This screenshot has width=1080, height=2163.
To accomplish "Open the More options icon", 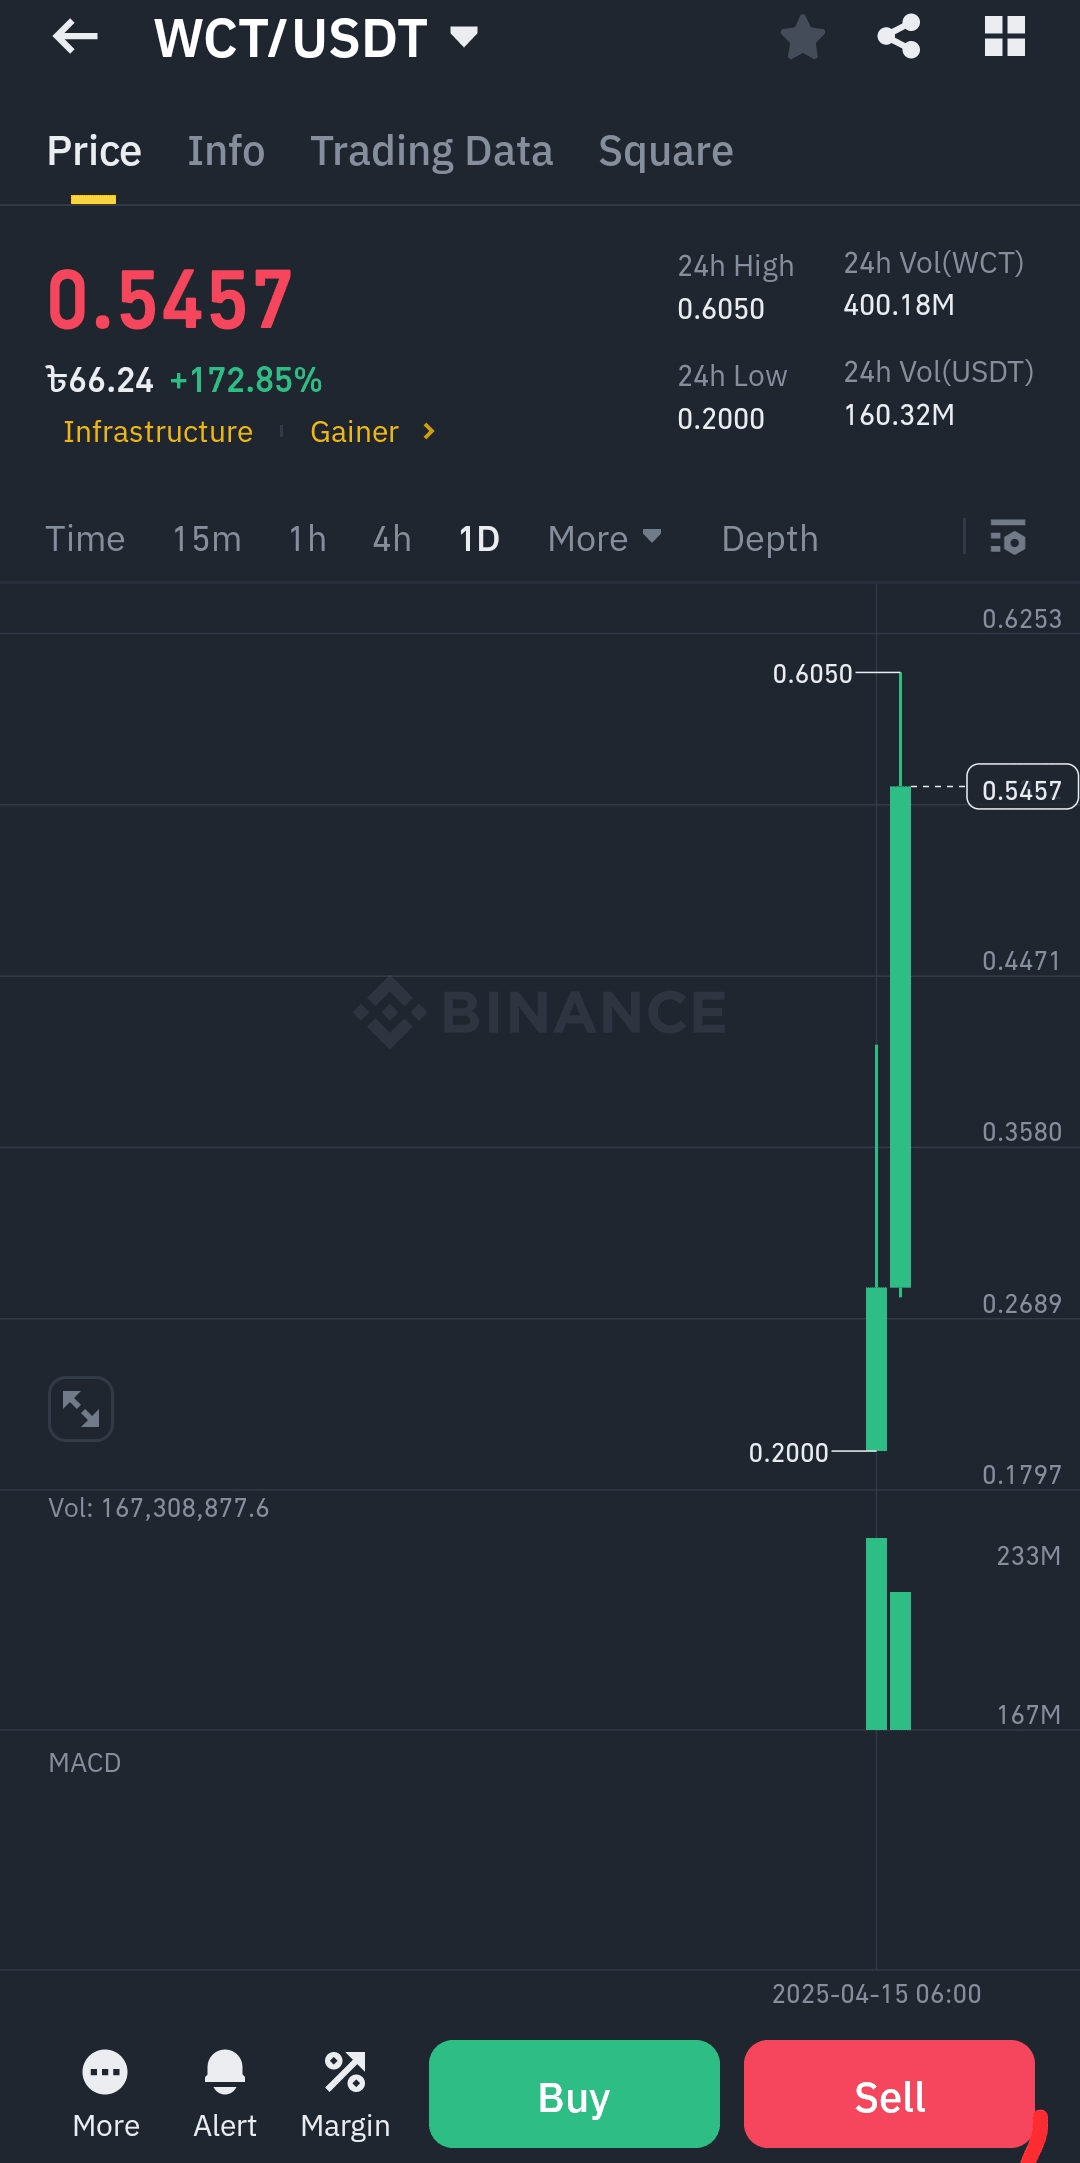I will click(x=106, y=2092).
